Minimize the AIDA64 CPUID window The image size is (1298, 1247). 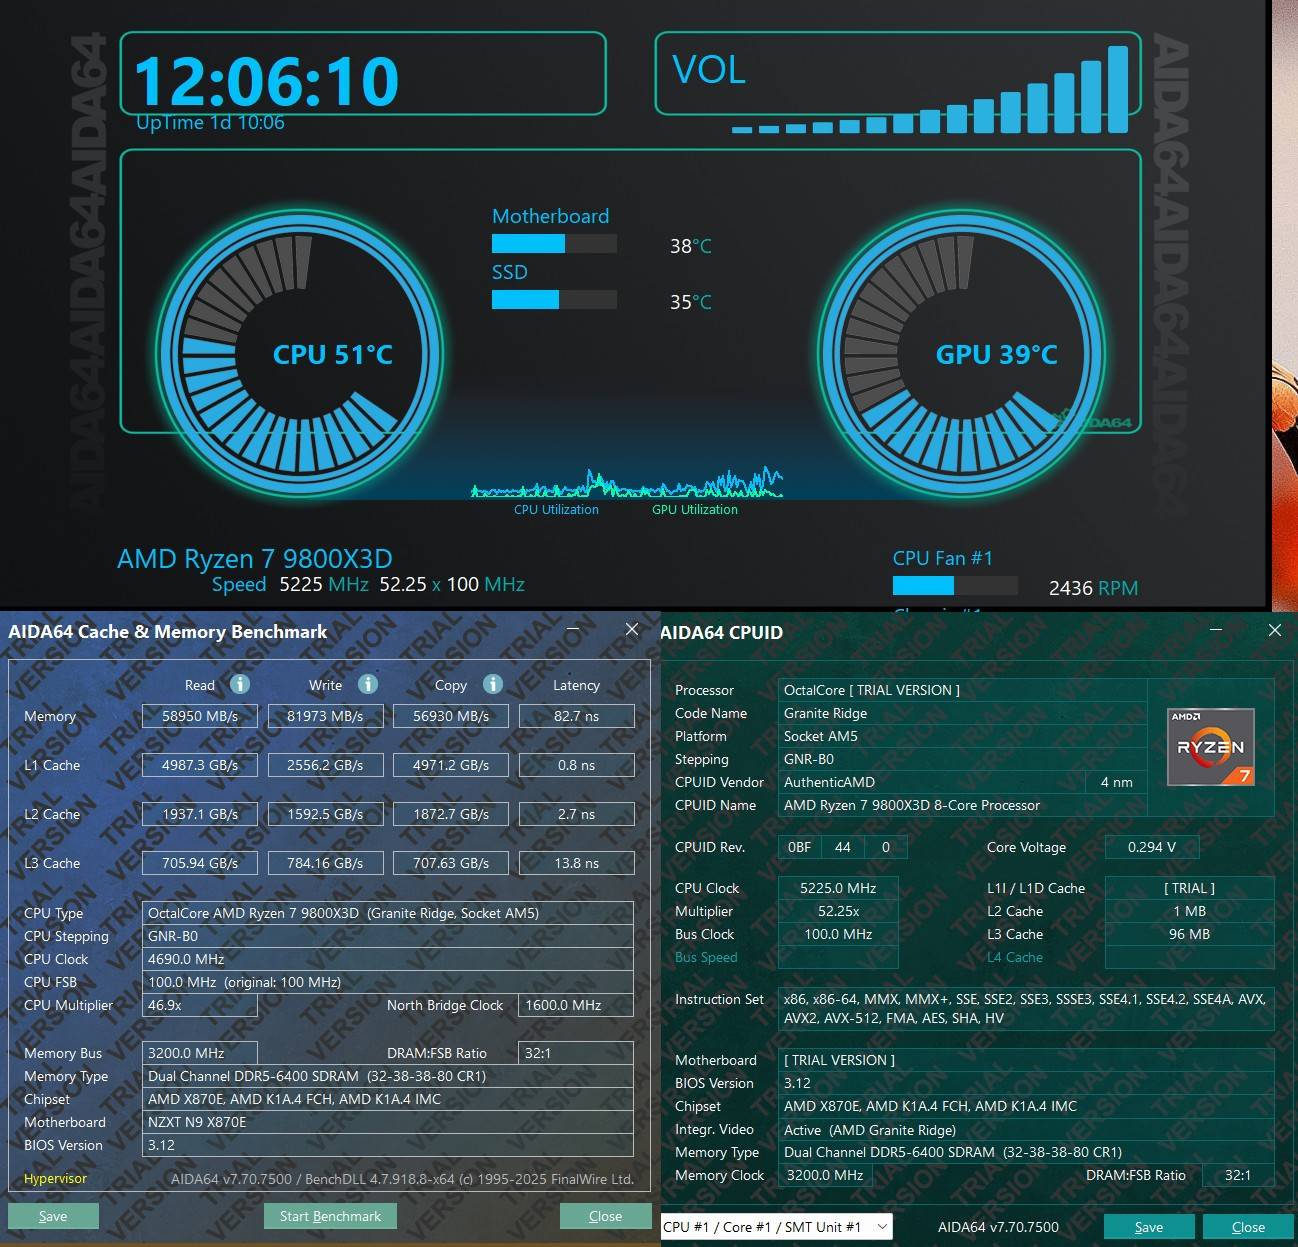[1216, 630]
